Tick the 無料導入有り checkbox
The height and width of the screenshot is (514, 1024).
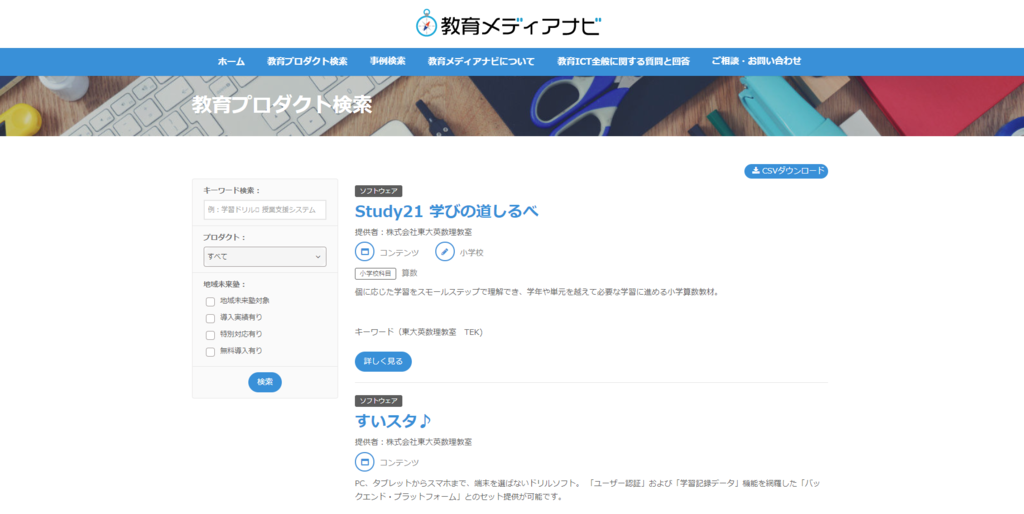click(210, 352)
